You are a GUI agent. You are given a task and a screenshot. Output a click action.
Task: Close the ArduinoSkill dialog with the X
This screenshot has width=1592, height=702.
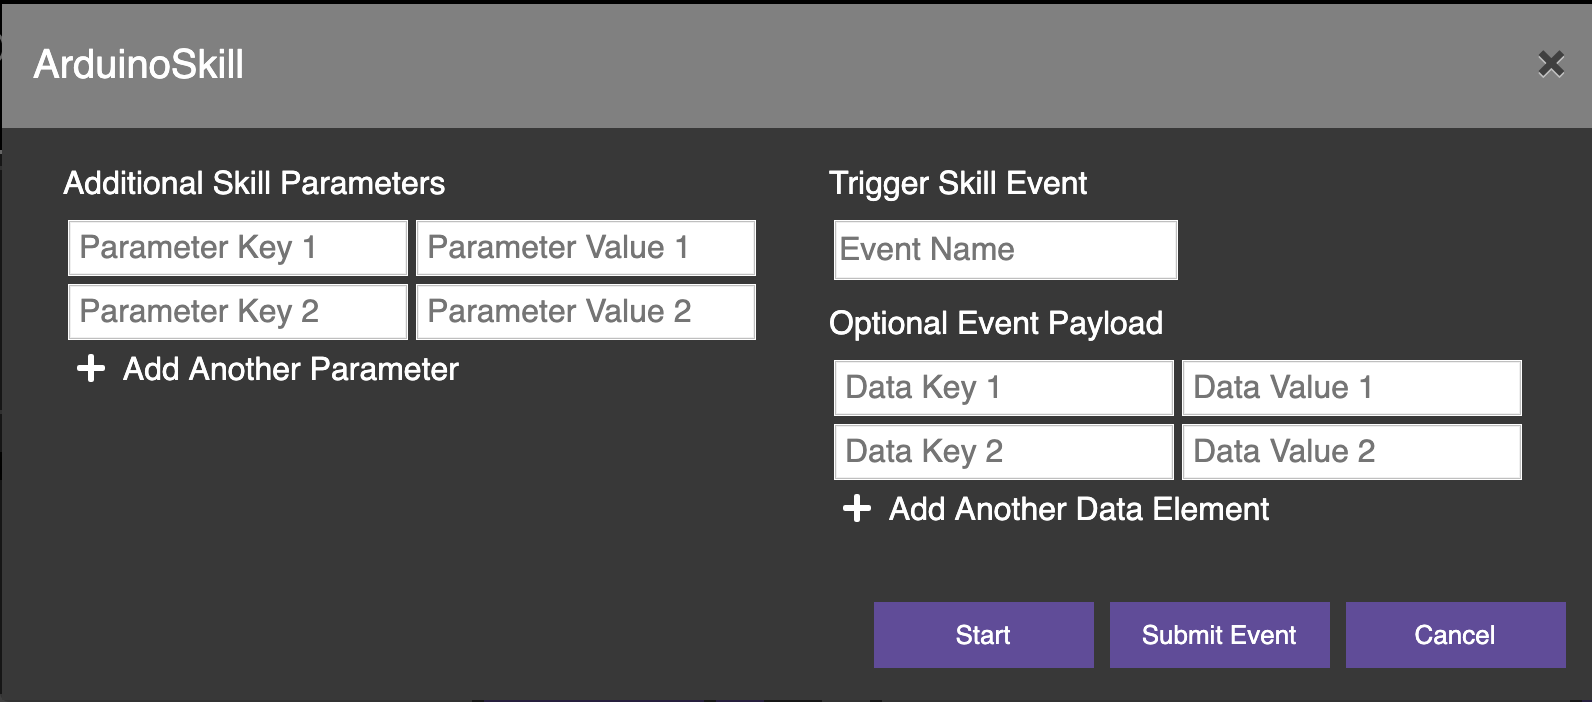pyautogui.click(x=1551, y=65)
